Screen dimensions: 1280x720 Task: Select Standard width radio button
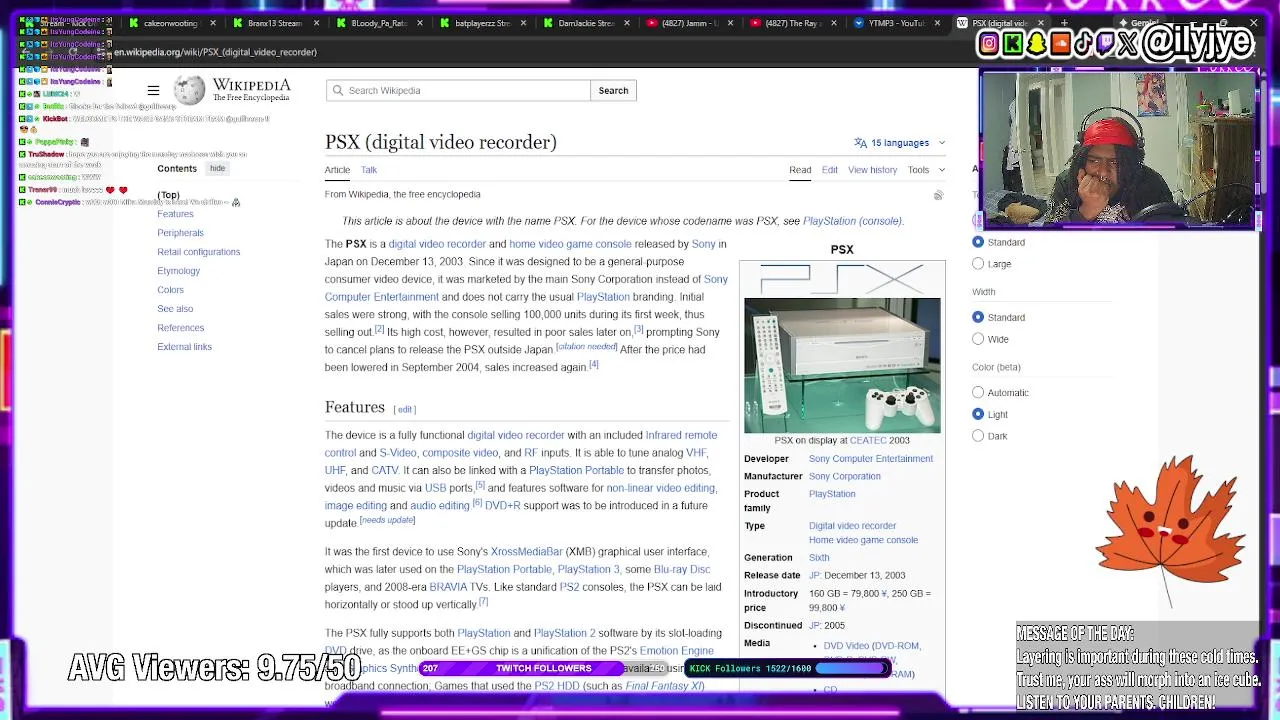(978, 317)
